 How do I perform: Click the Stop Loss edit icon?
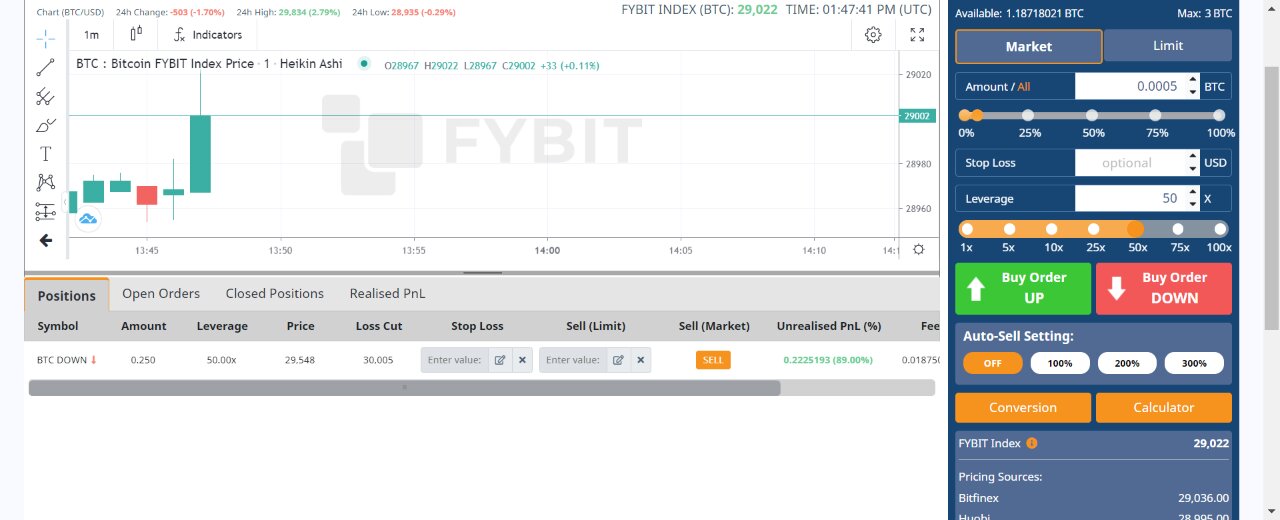point(500,360)
